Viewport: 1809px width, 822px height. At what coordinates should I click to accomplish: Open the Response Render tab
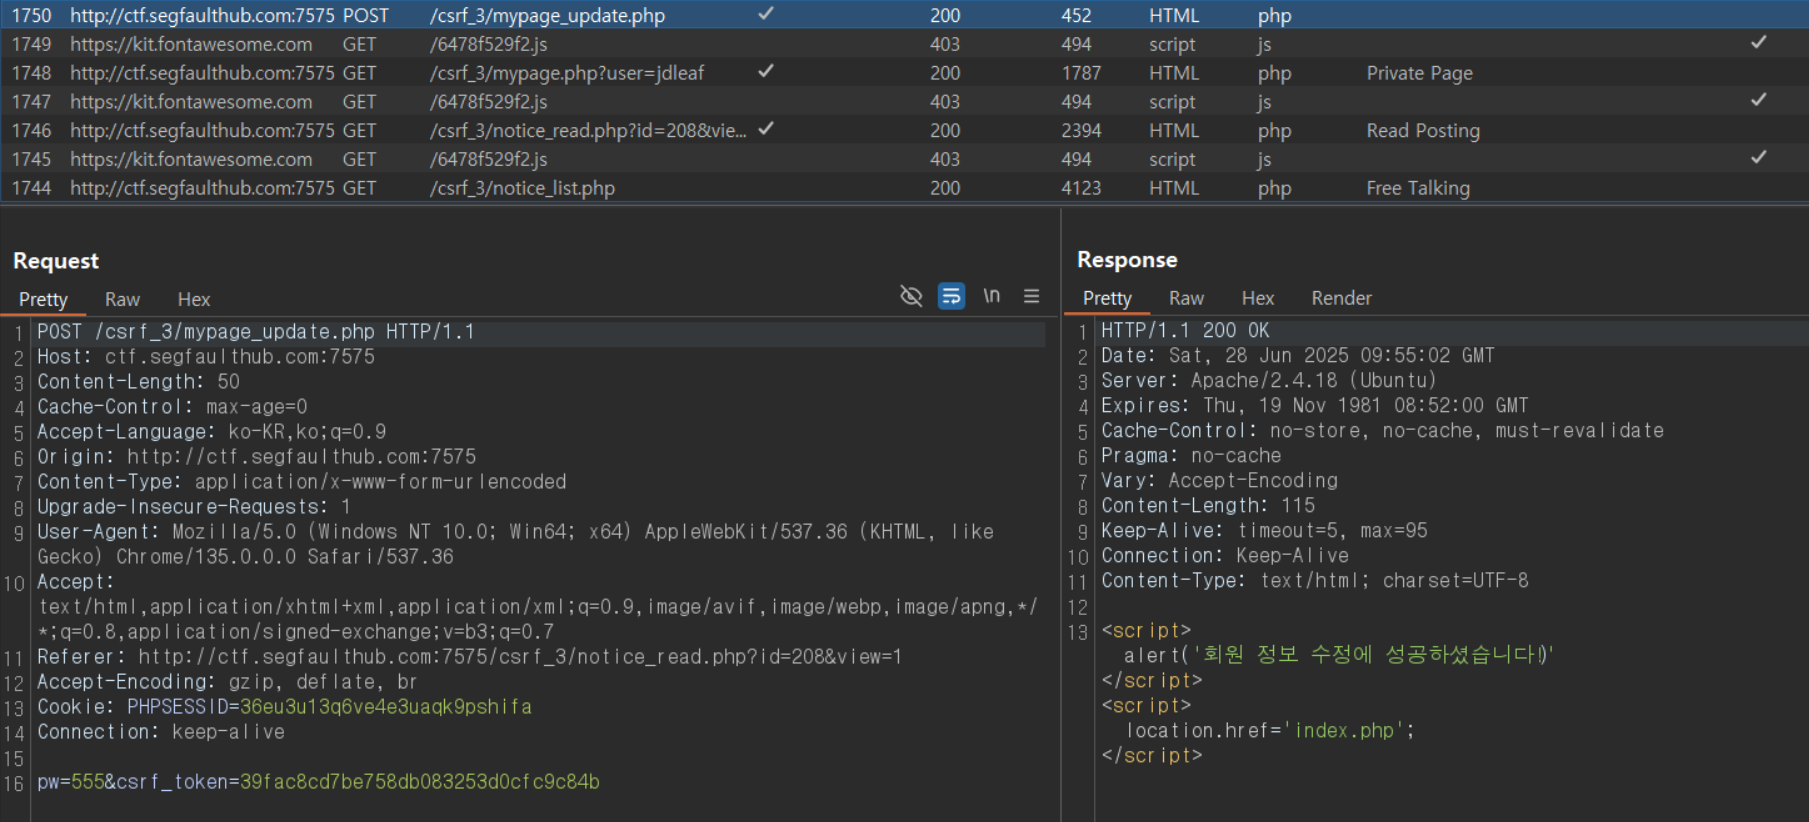coord(1341,298)
